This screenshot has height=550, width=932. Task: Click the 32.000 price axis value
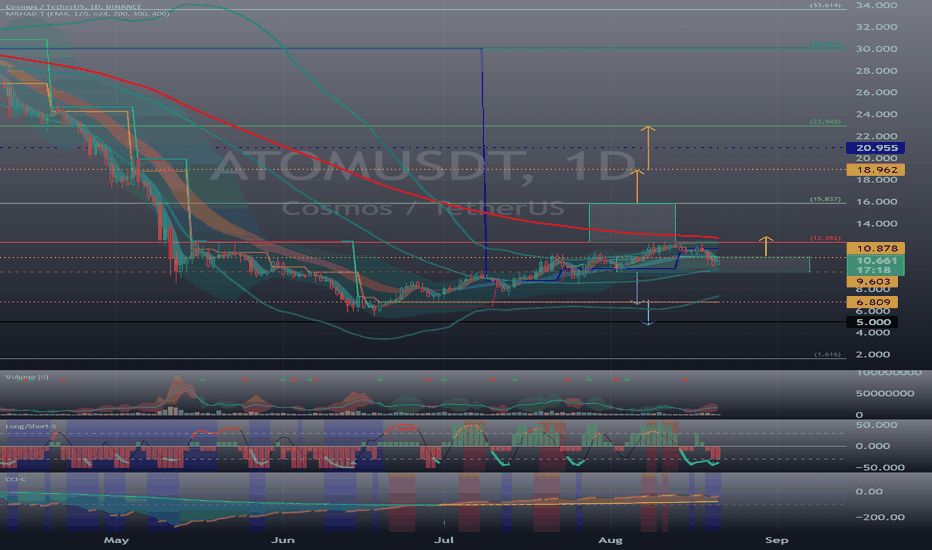876,27
